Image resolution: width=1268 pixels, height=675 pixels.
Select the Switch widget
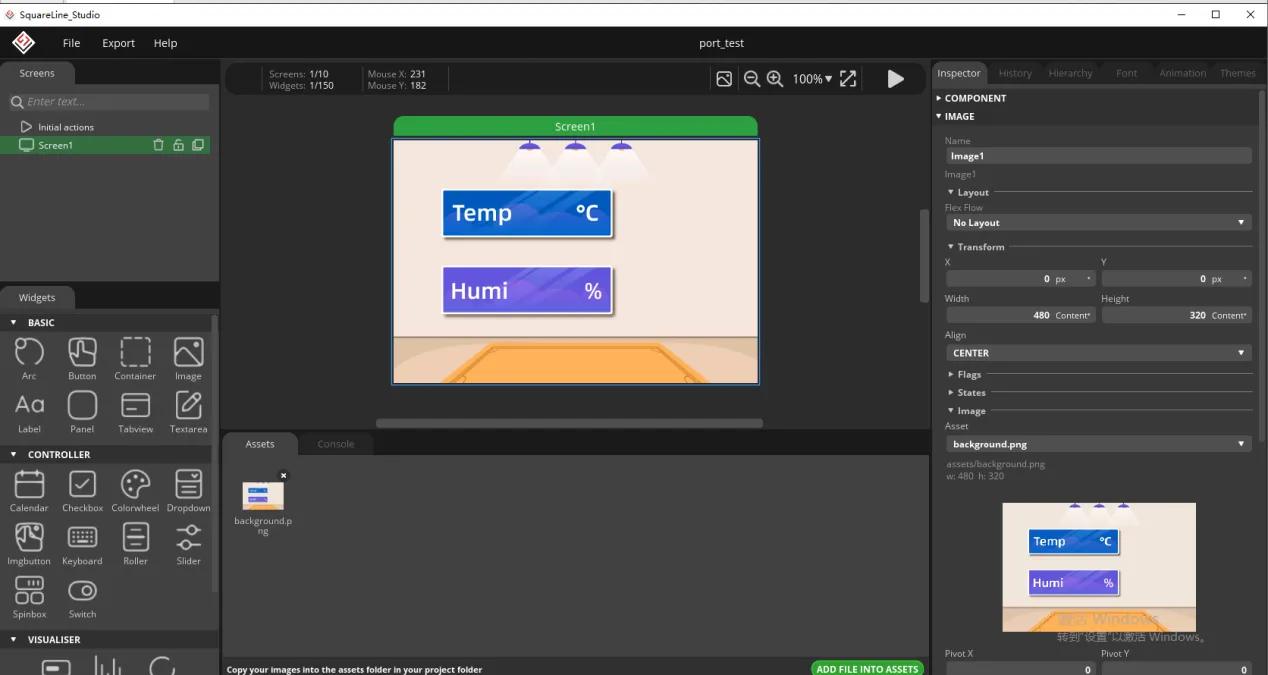[x=82, y=591]
